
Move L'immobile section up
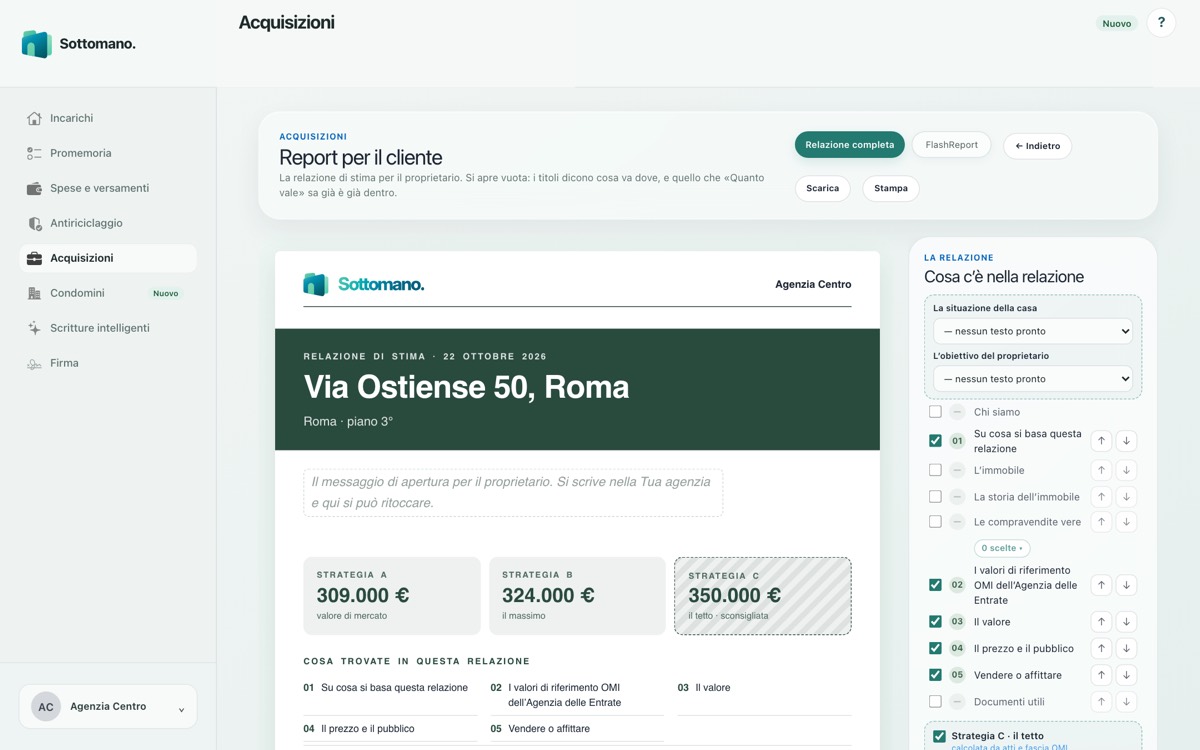click(x=1101, y=470)
